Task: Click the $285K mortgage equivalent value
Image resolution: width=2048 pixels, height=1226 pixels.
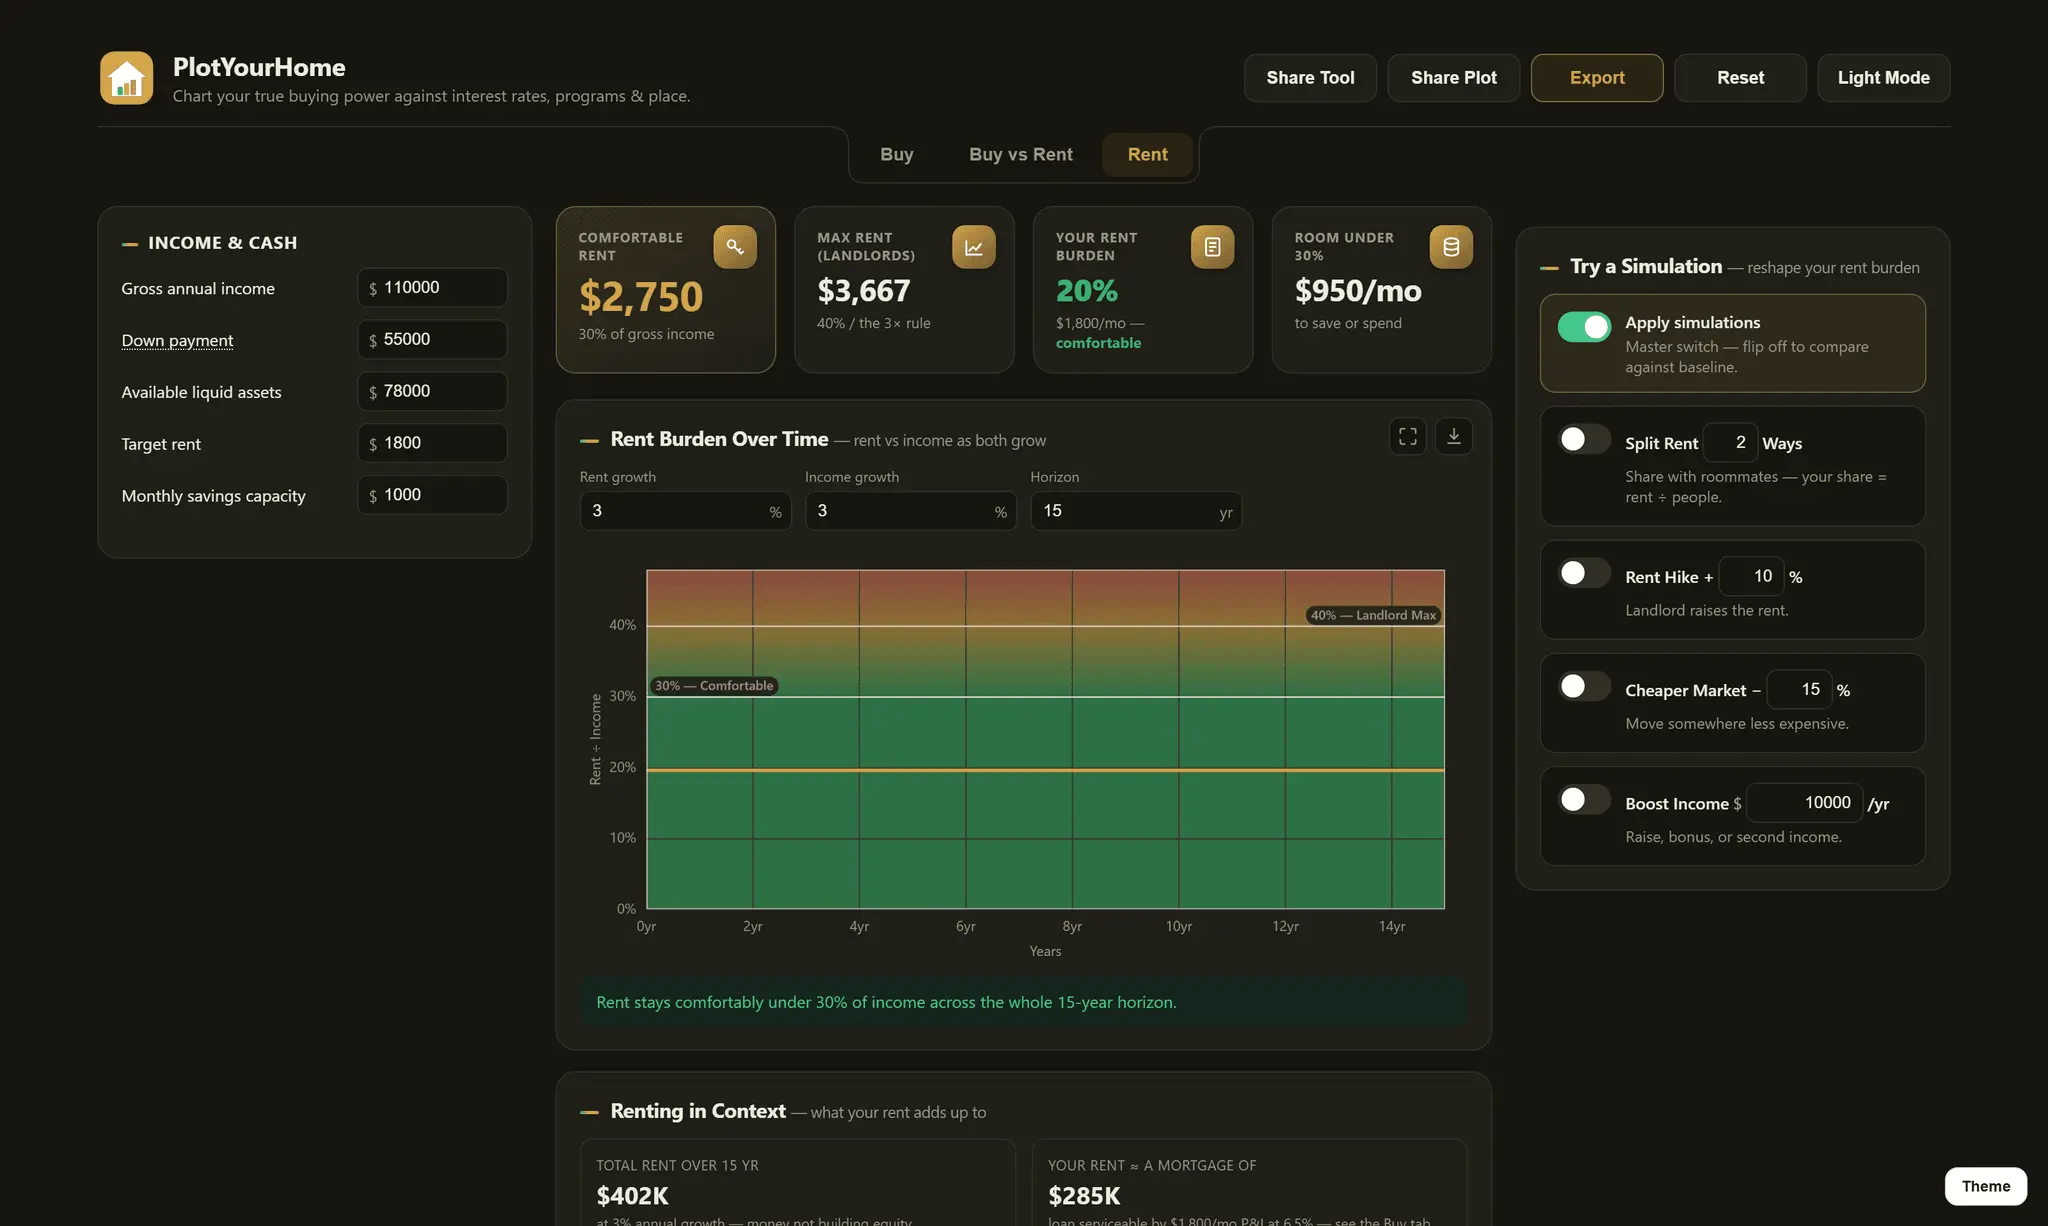Action: pos(1084,1196)
